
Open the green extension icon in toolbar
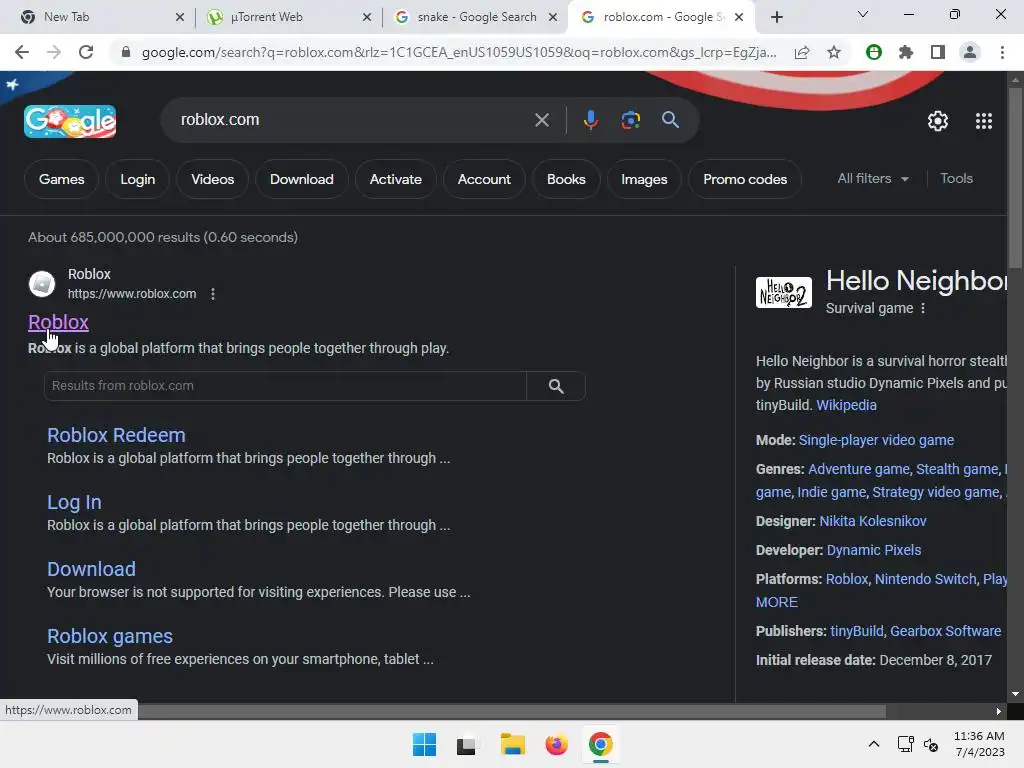873,52
